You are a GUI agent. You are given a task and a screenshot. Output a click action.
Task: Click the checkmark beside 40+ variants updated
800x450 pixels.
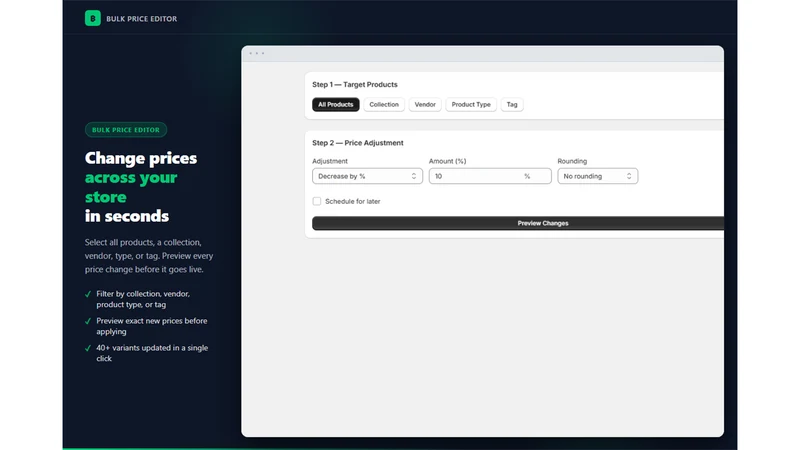click(88, 348)
